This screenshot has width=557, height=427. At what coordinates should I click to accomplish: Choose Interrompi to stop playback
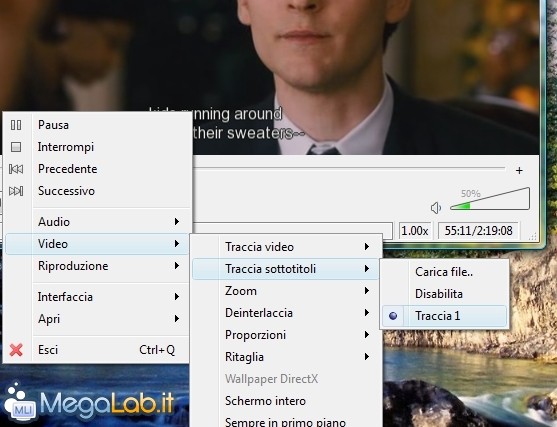point(97,147)
